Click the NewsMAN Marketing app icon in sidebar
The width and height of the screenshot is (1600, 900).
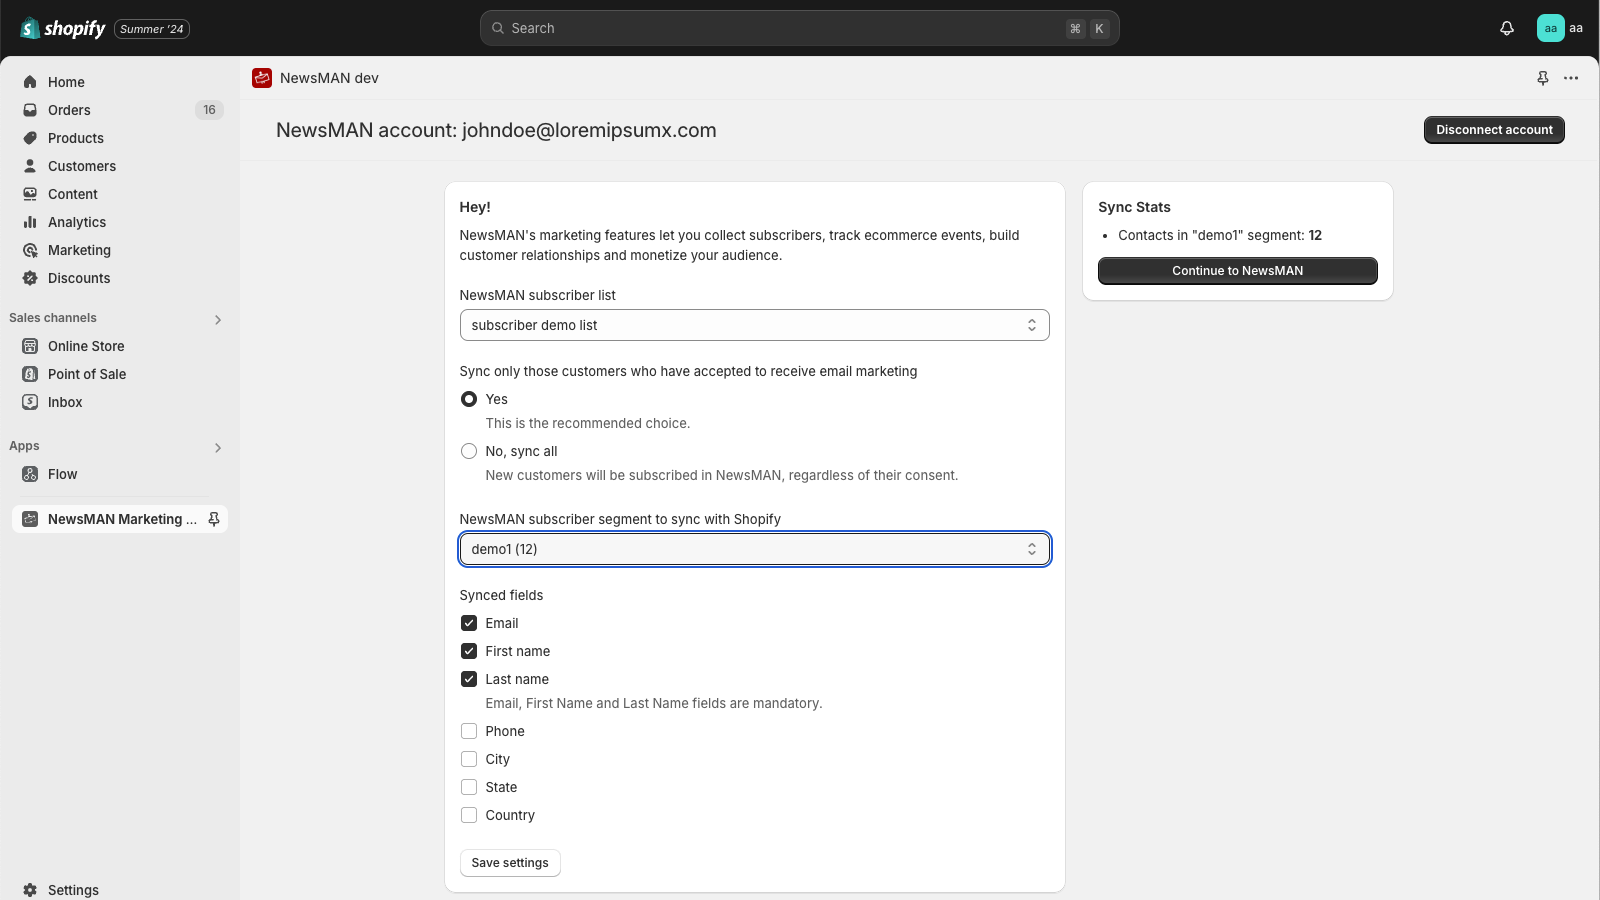click(x=30, y=519)
